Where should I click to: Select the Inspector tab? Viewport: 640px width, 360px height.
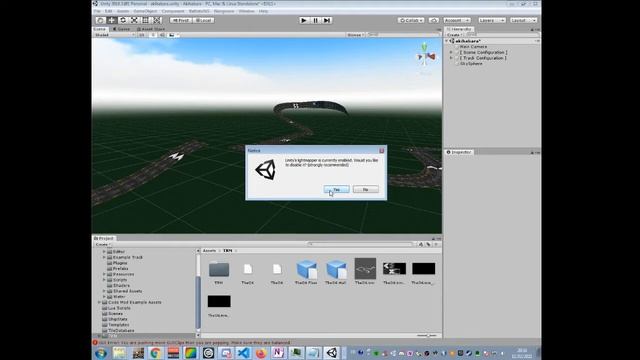[x=460, y=152]
